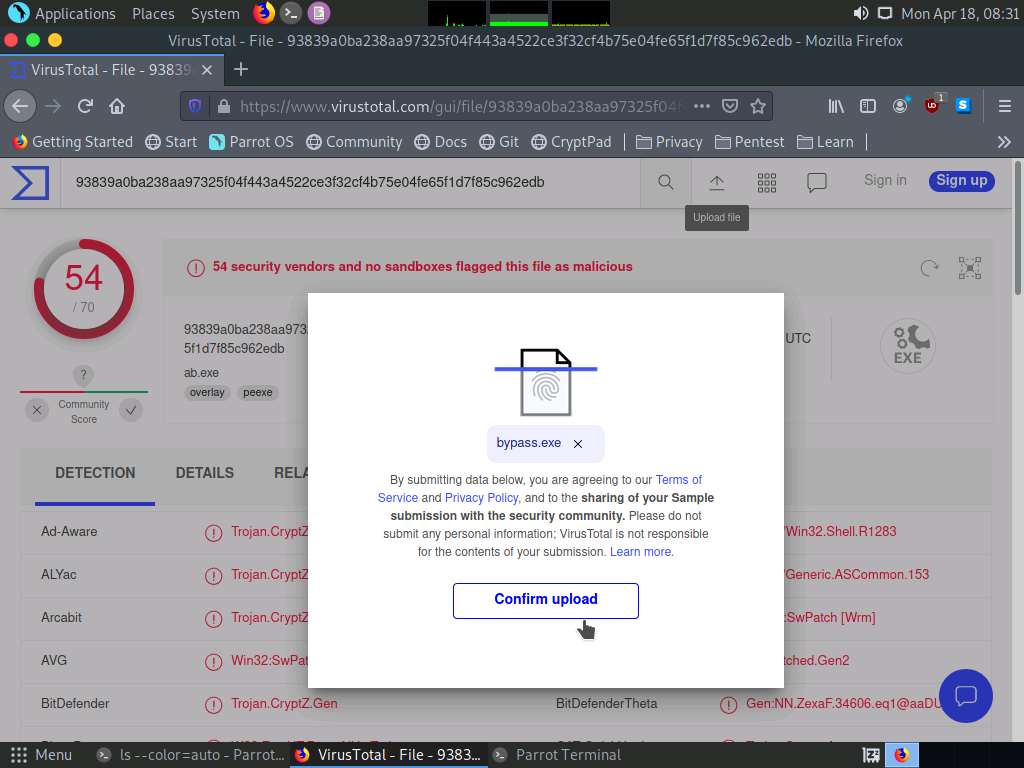Vote community score up with check button

pyautogui.click(x=131, y=410)
